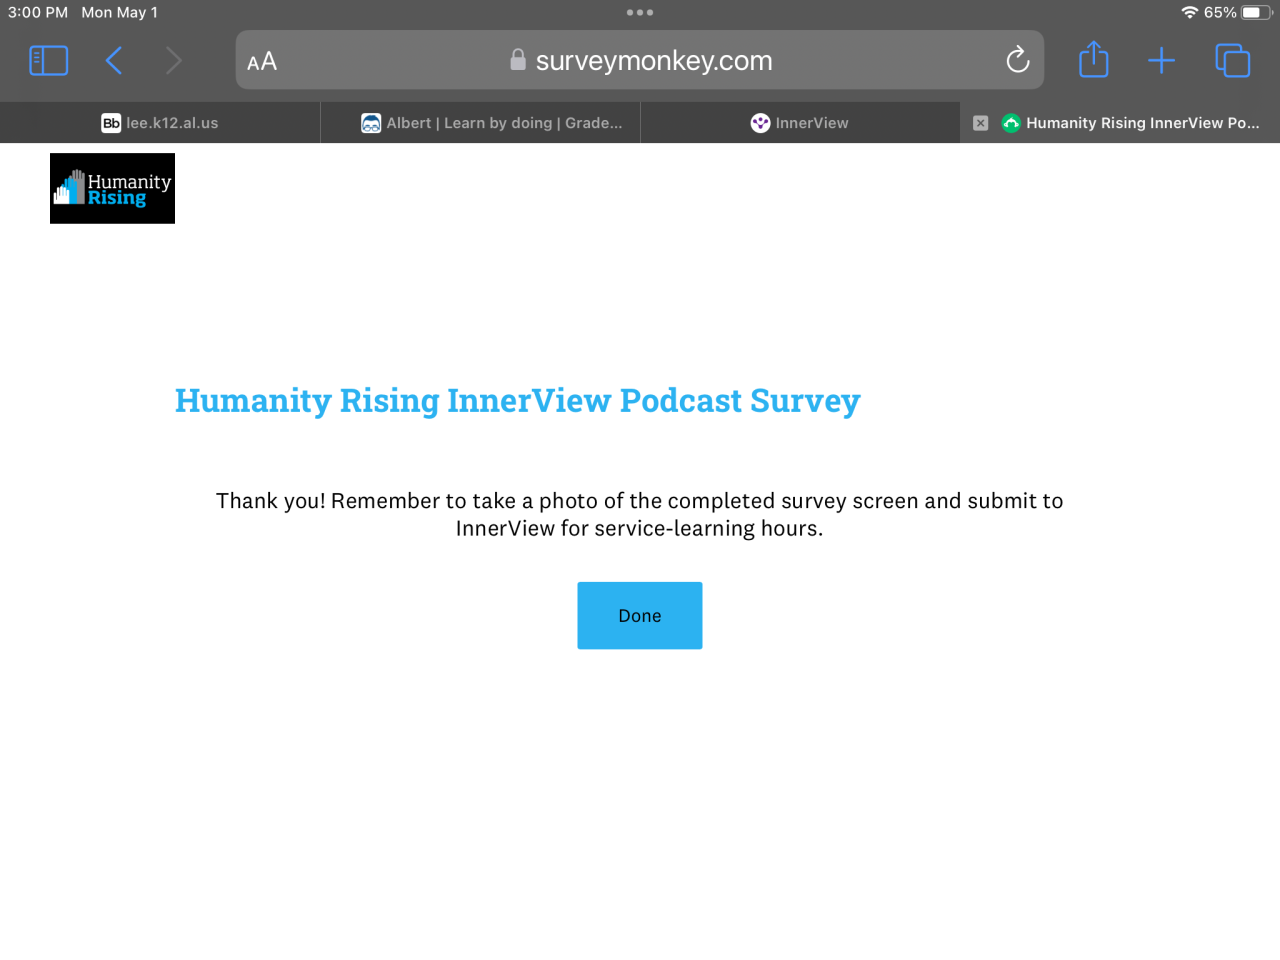
Task: Open the Safari sidebar panel
Action: click(x=49, y=61)
